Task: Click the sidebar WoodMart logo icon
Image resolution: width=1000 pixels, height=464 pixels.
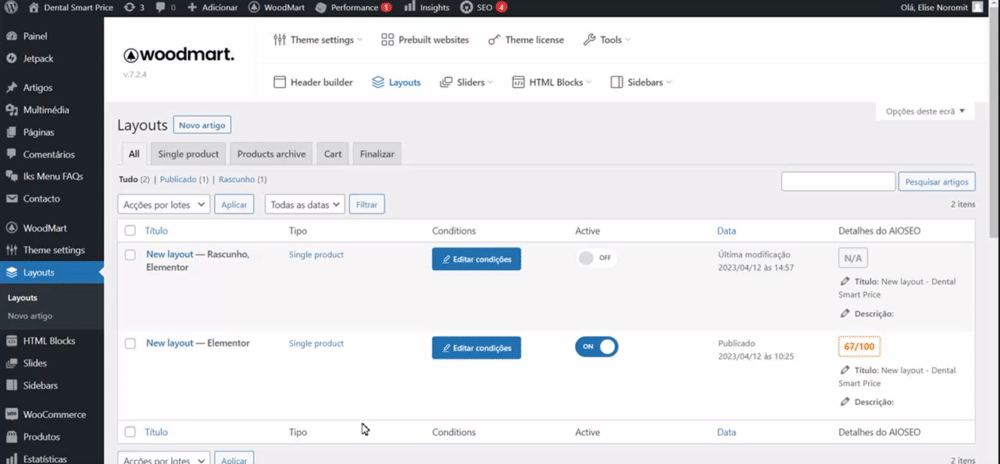Action: click(x=11, y=228)
